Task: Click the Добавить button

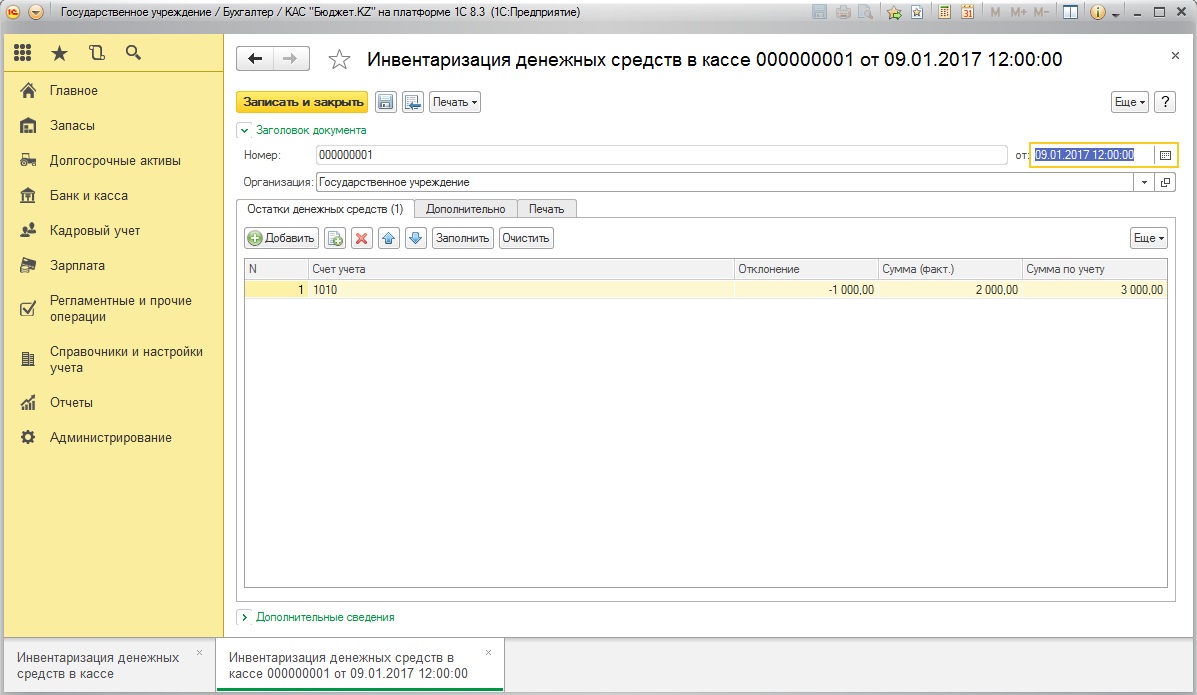Action: pyautogui.click(x=282, y=238)
